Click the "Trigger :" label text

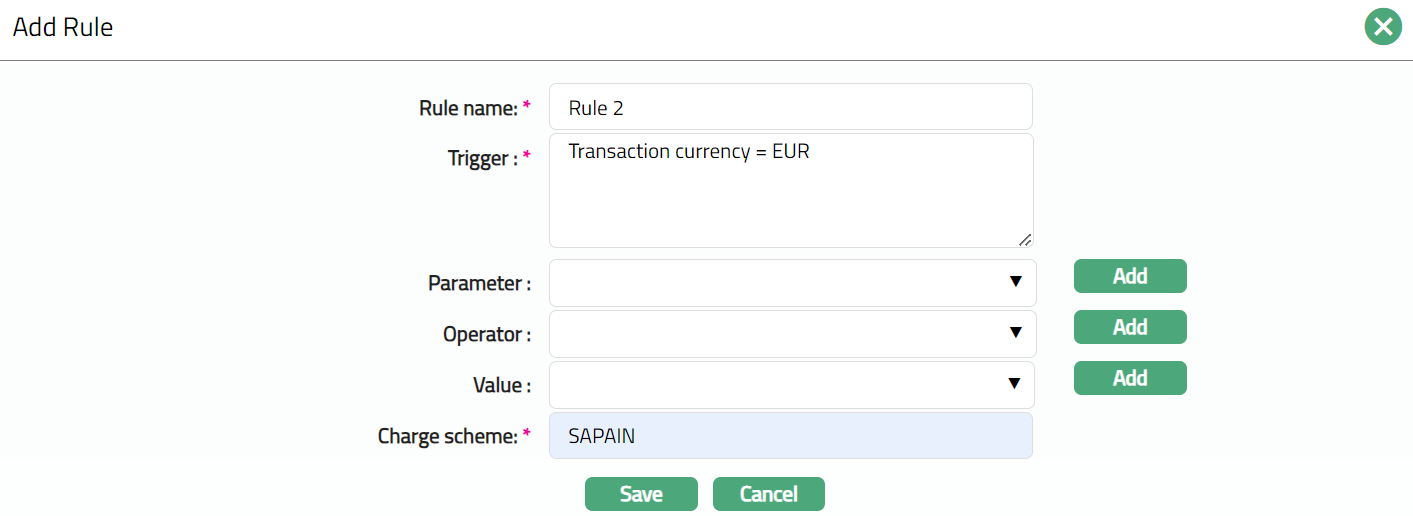point(482,158)
